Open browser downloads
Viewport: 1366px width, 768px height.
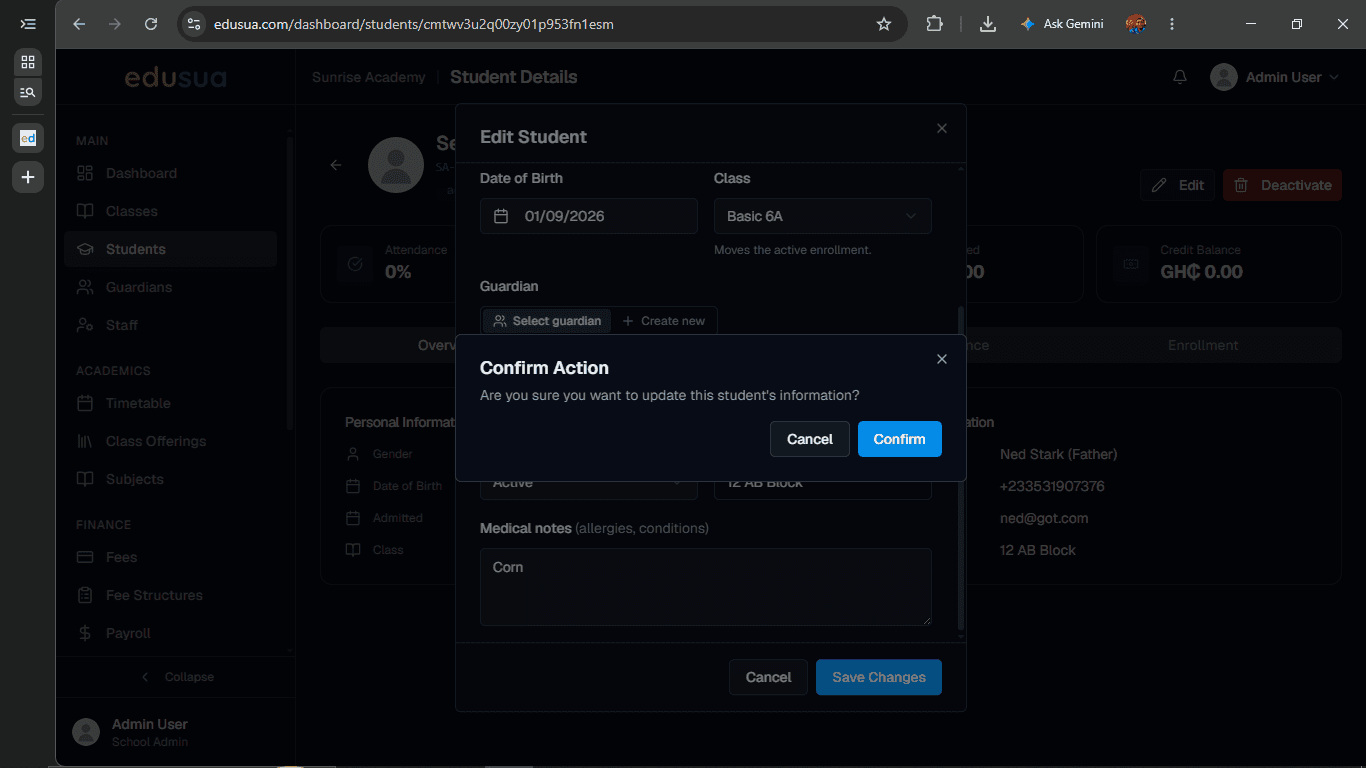click(x=988, y=24)
